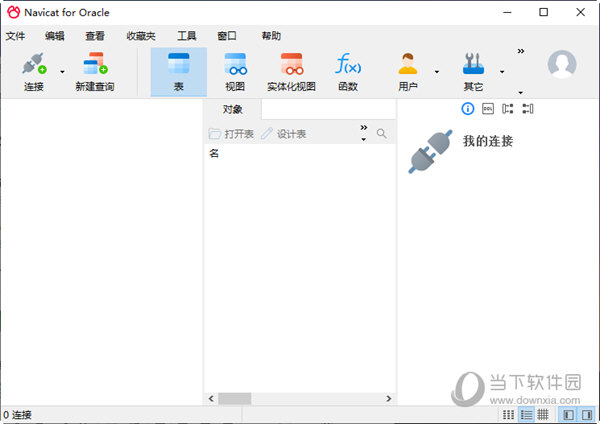
Task: Open the 收藏夹 favorites menu
Action: (x=141, y=36)
